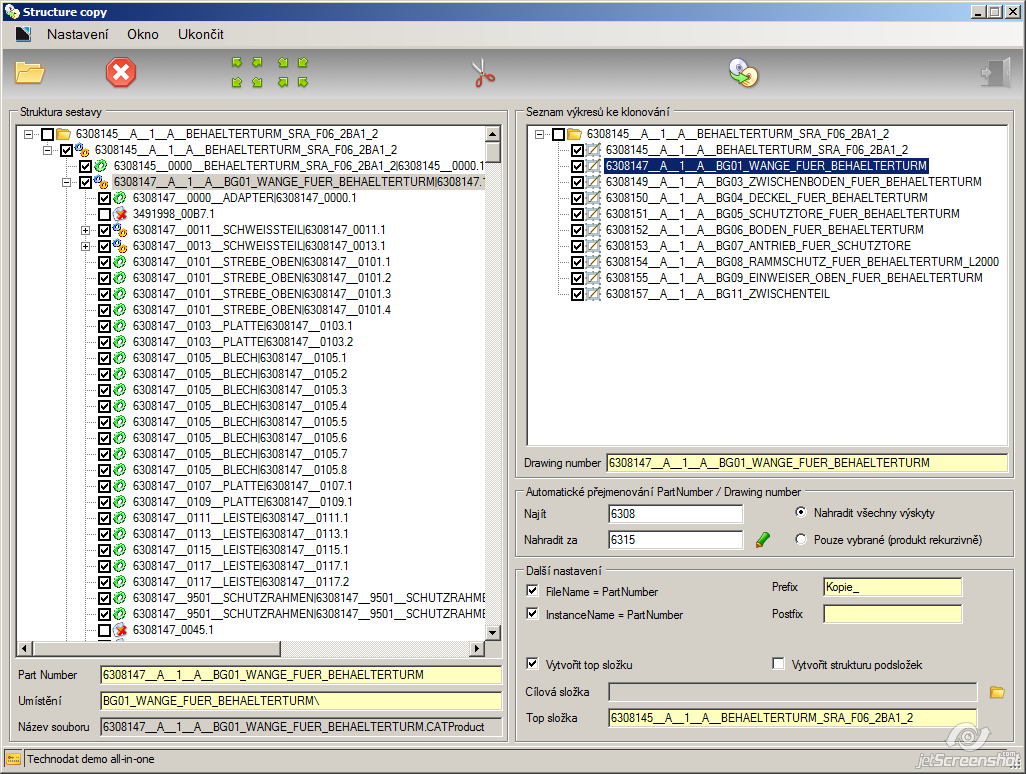Click the disc clone structure icon

tap(743, 73)
